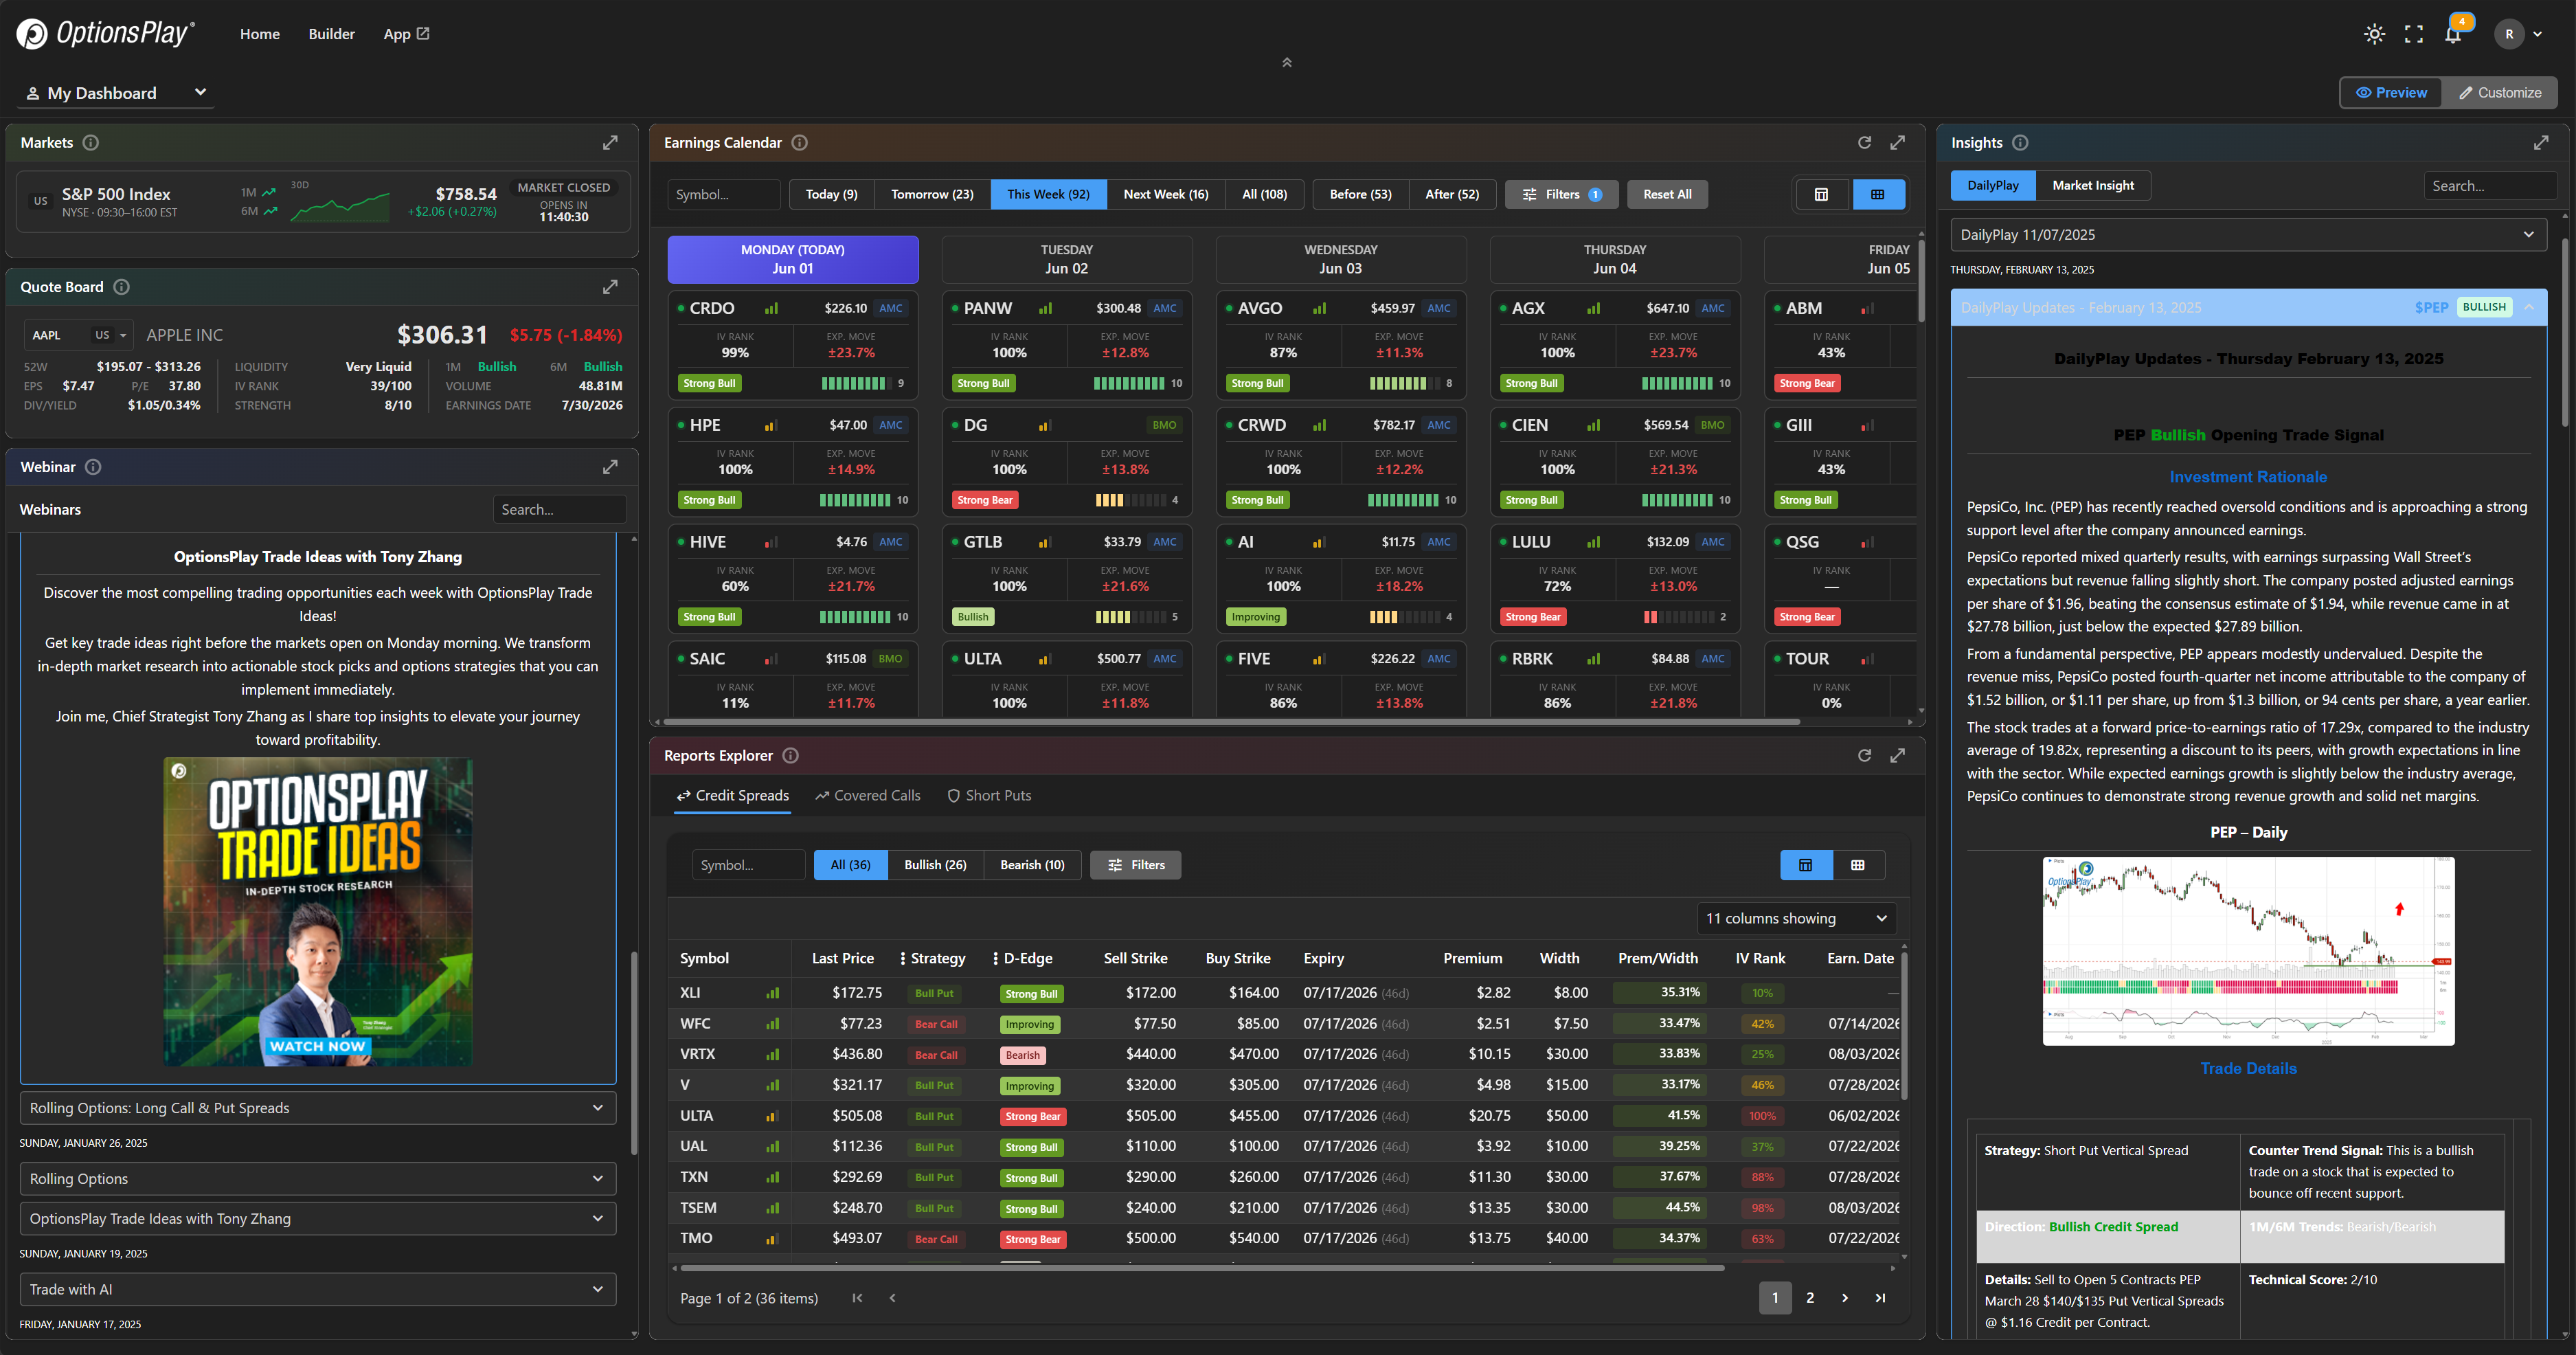The height and width of the screenshot is (1355, 2576).
Task: Open chart icon in XLI row
Action: click(772, 993)
